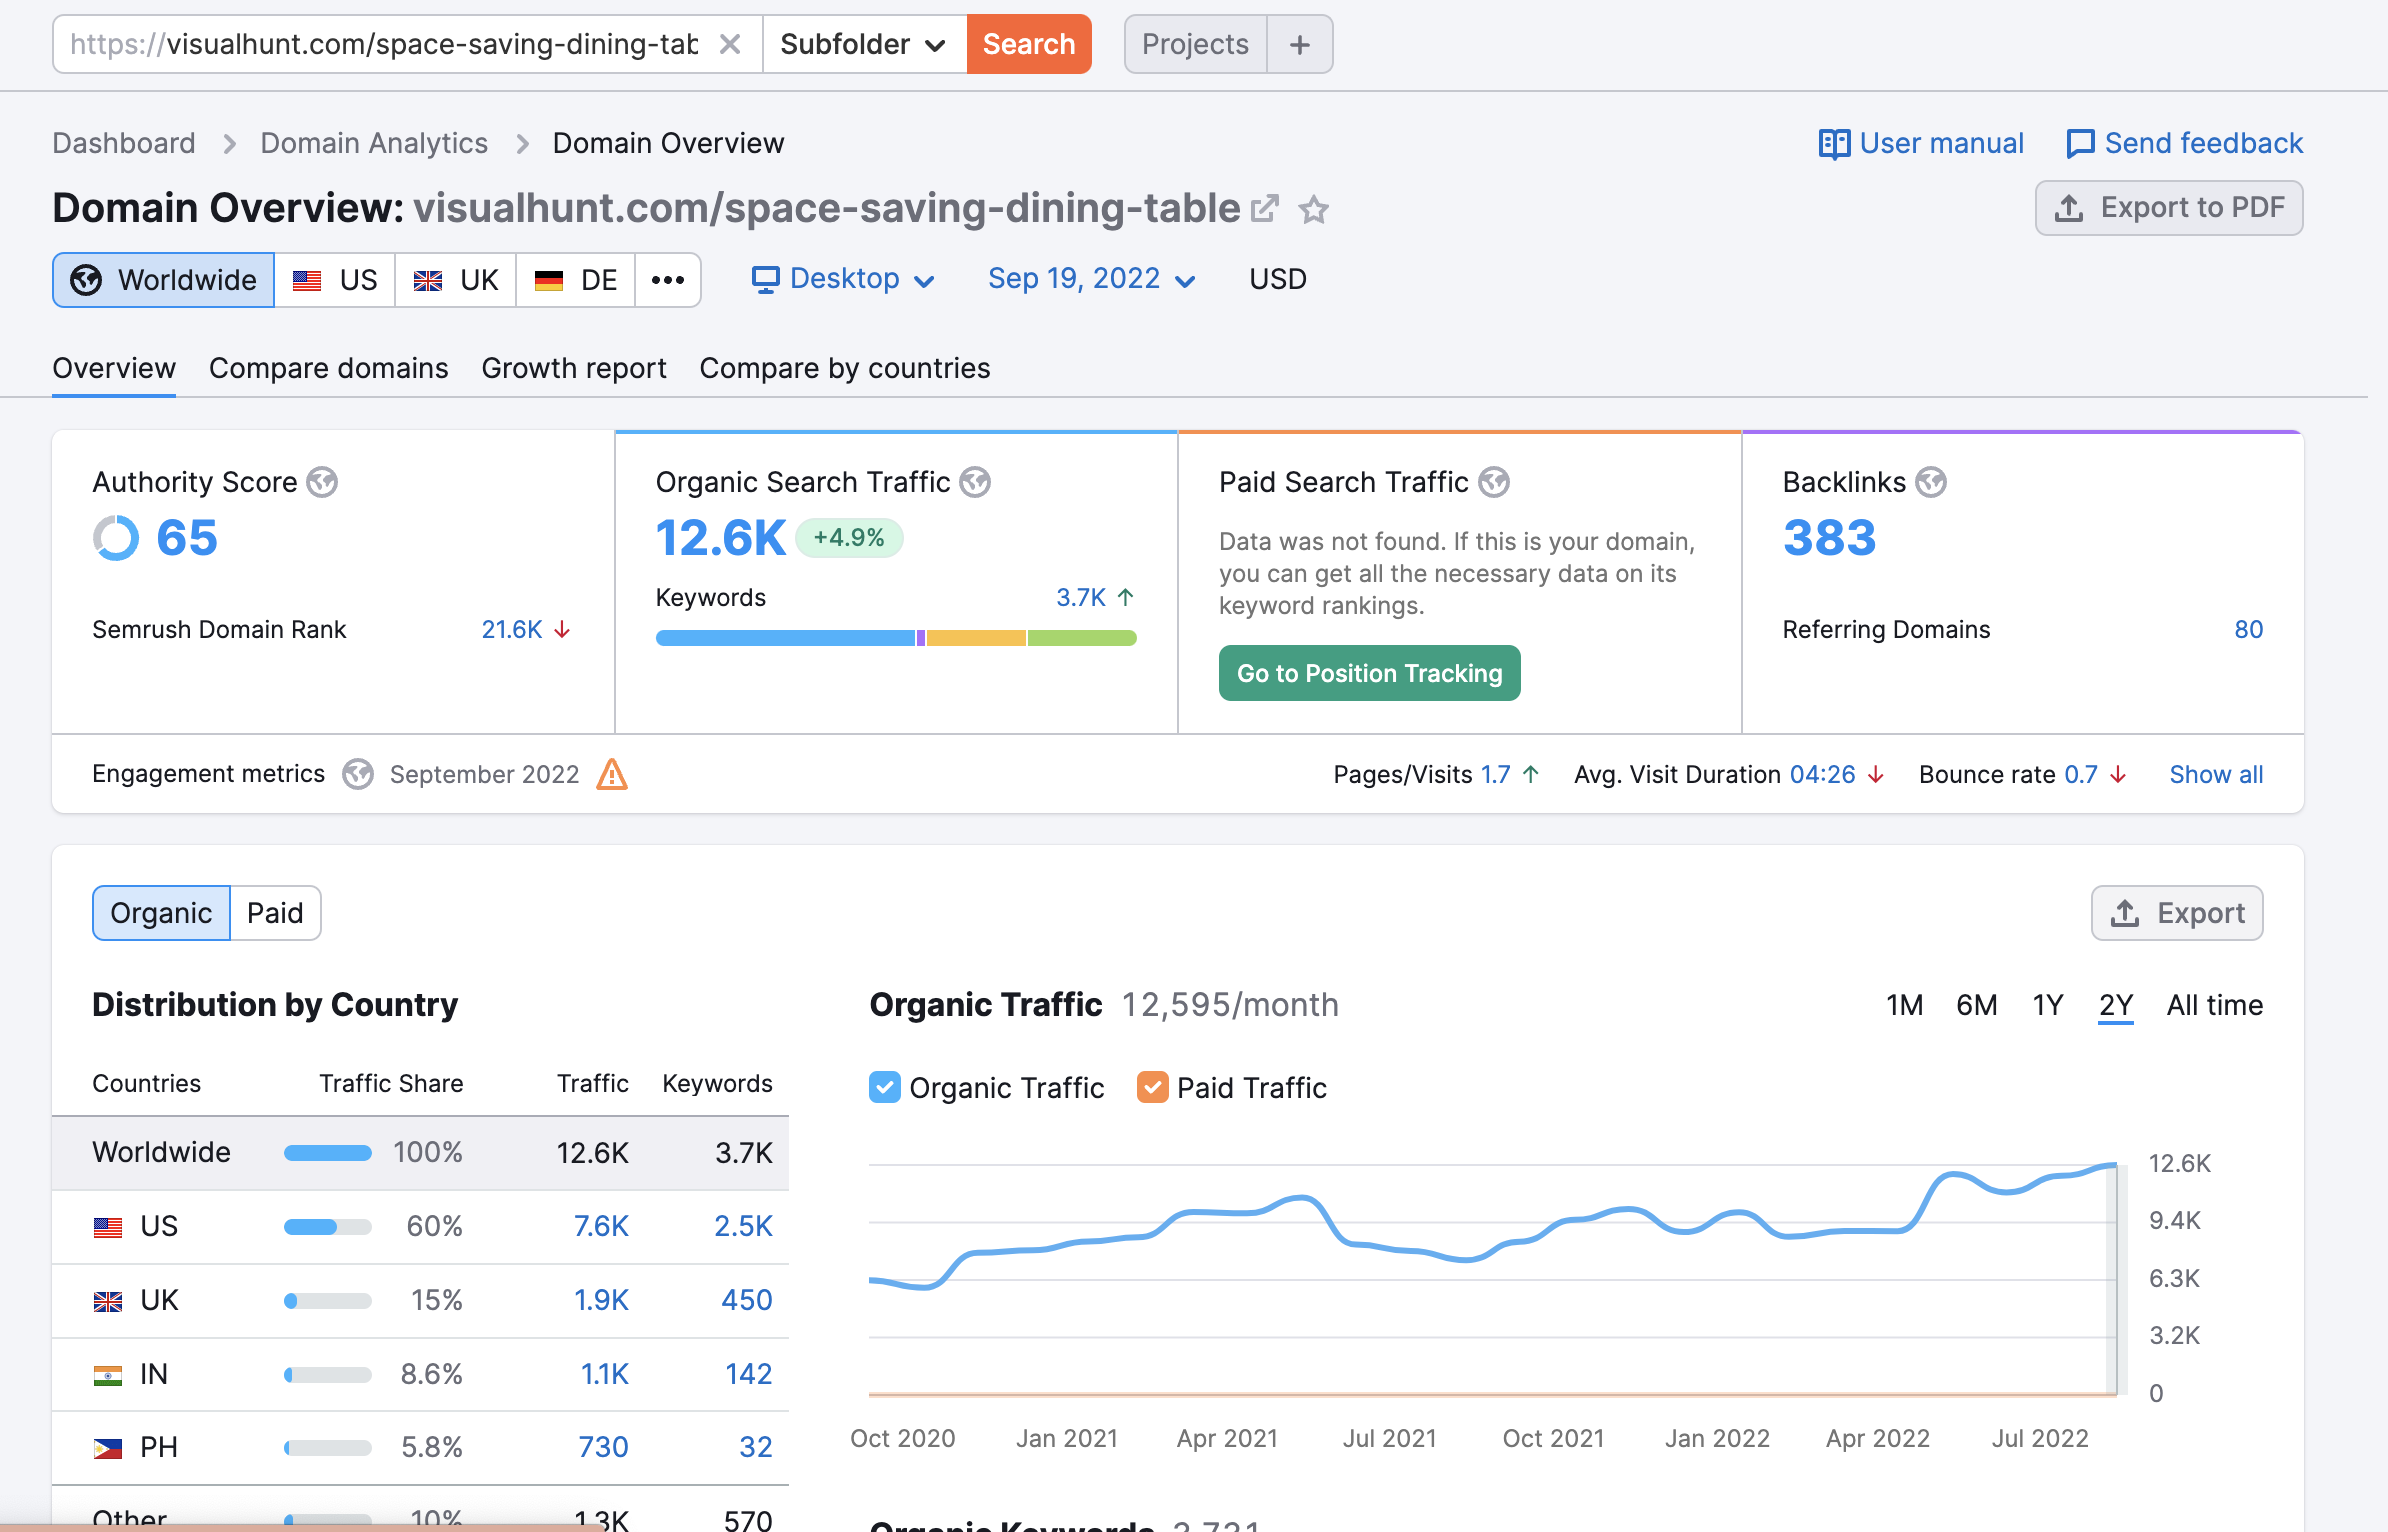Click the Keywords up arrow icon
2388x1532 pixels.
pos(1126,597)
